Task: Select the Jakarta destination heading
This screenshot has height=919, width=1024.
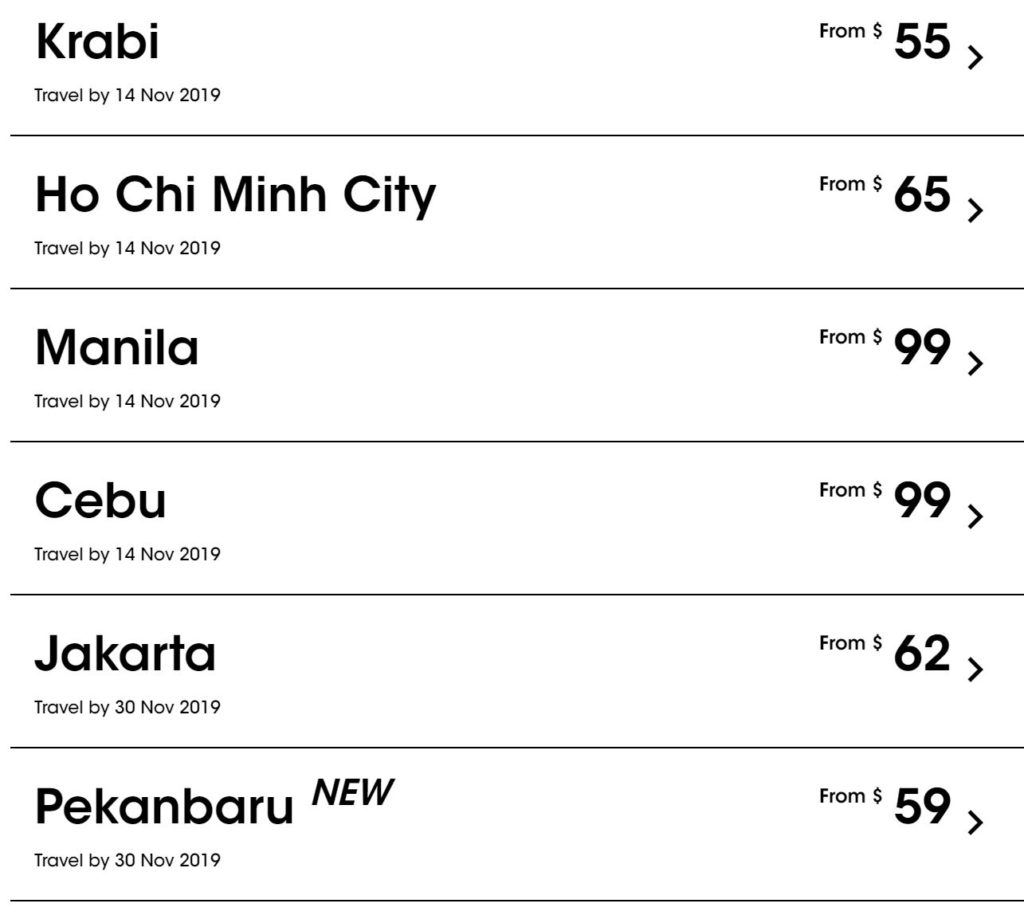Action: (x=125, y=655)
